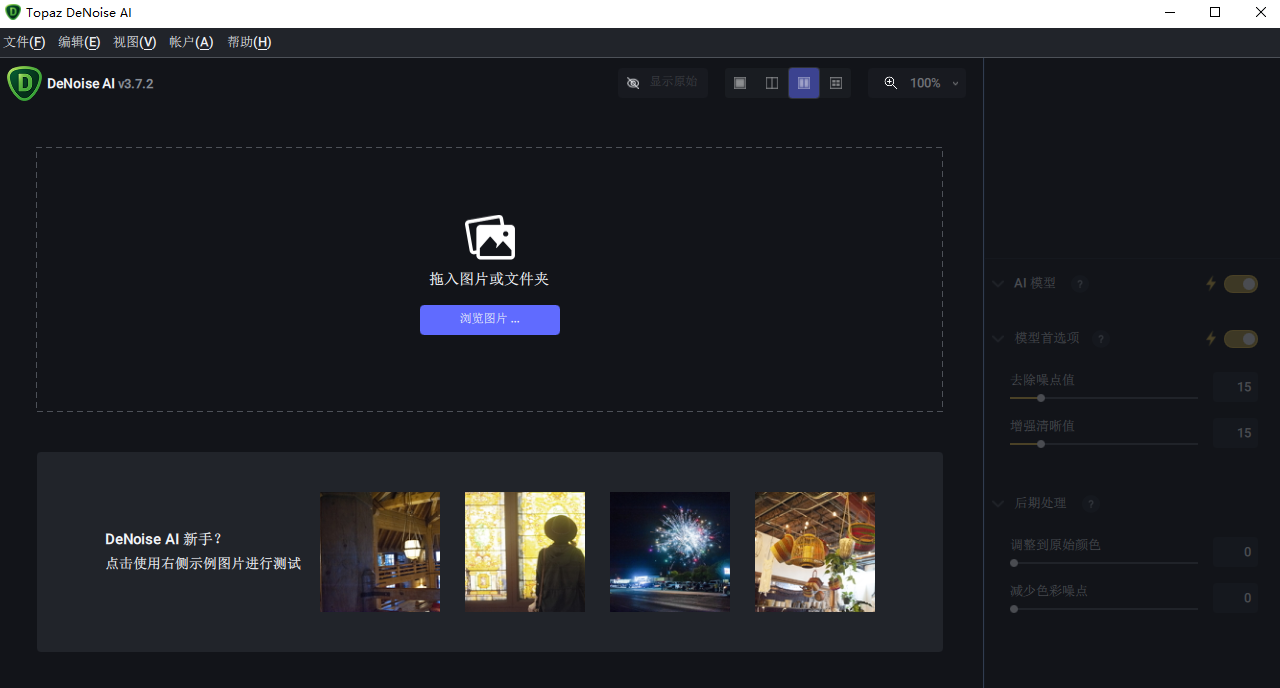Image resolution: width=1280 pixels, height=688 pixels.
Task: Collapse the 后期处理 section
Action: pos(998,504)
